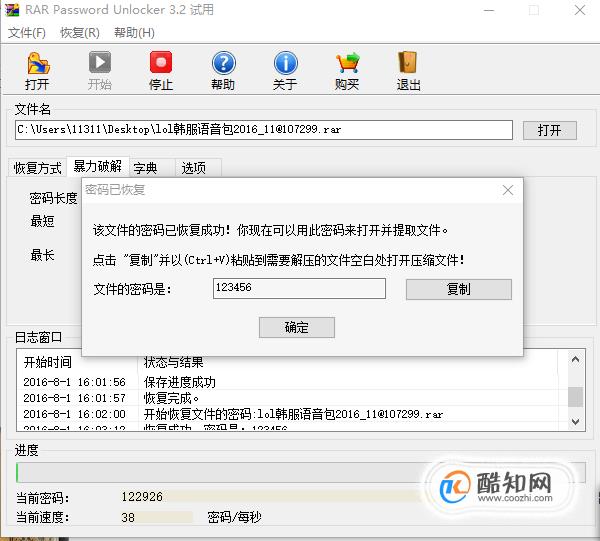
Task: Click timestamp 2016-8-1 16:02:00
Action: point(75,414)
